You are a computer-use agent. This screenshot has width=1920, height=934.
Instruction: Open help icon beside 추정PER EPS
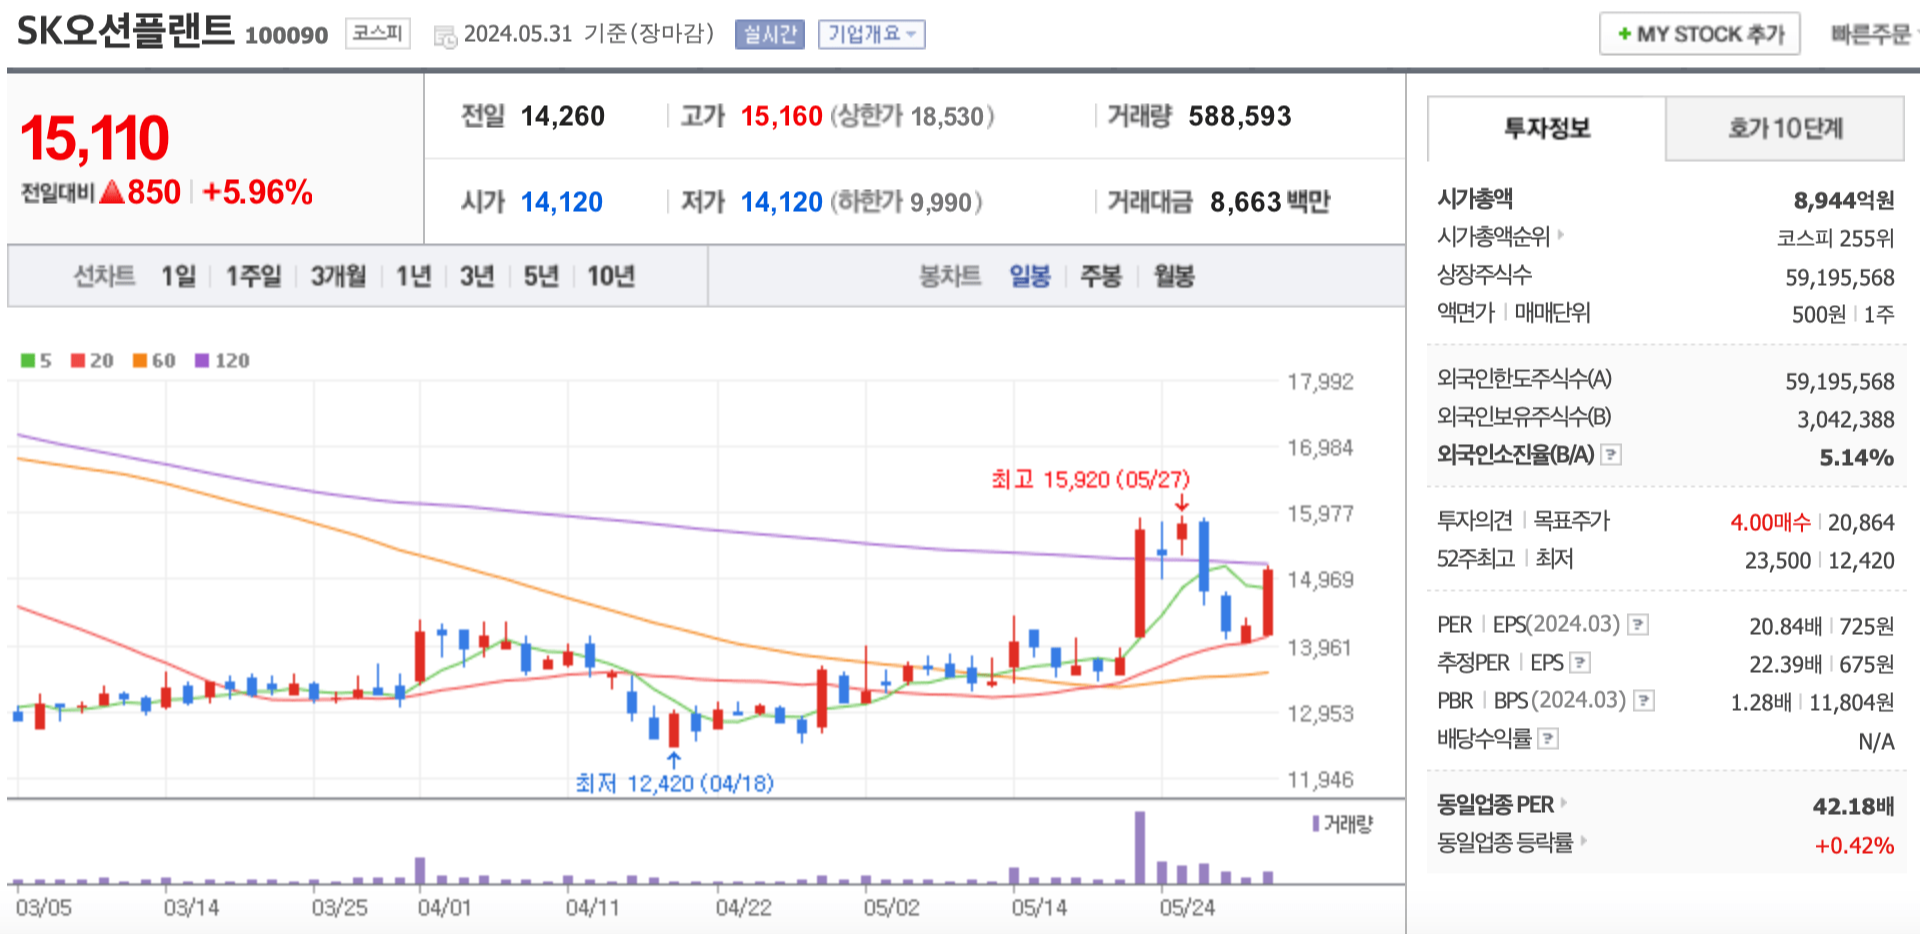1580,663
